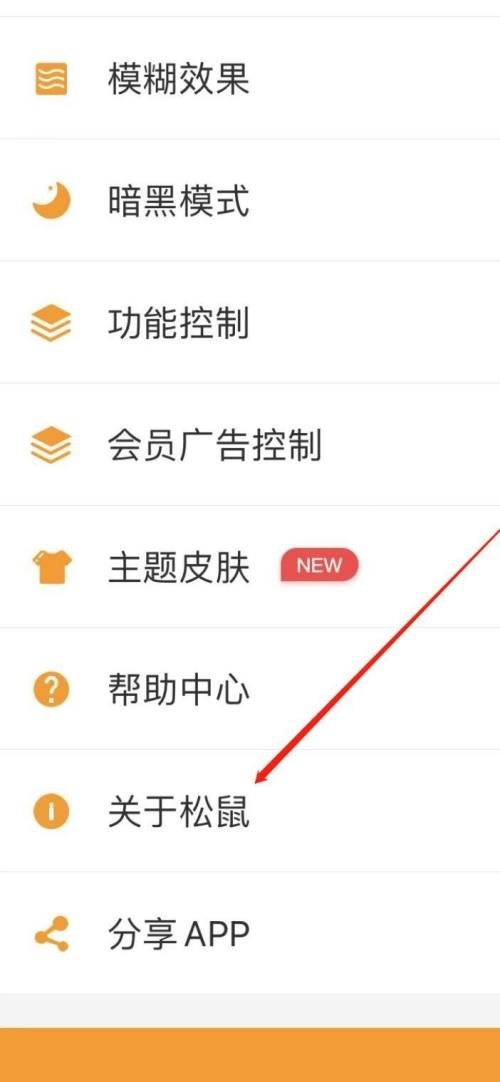Screen dimensions: 500x1082
Task: Tap the crescent moon dark mode icon
Action: coord(51,201)
